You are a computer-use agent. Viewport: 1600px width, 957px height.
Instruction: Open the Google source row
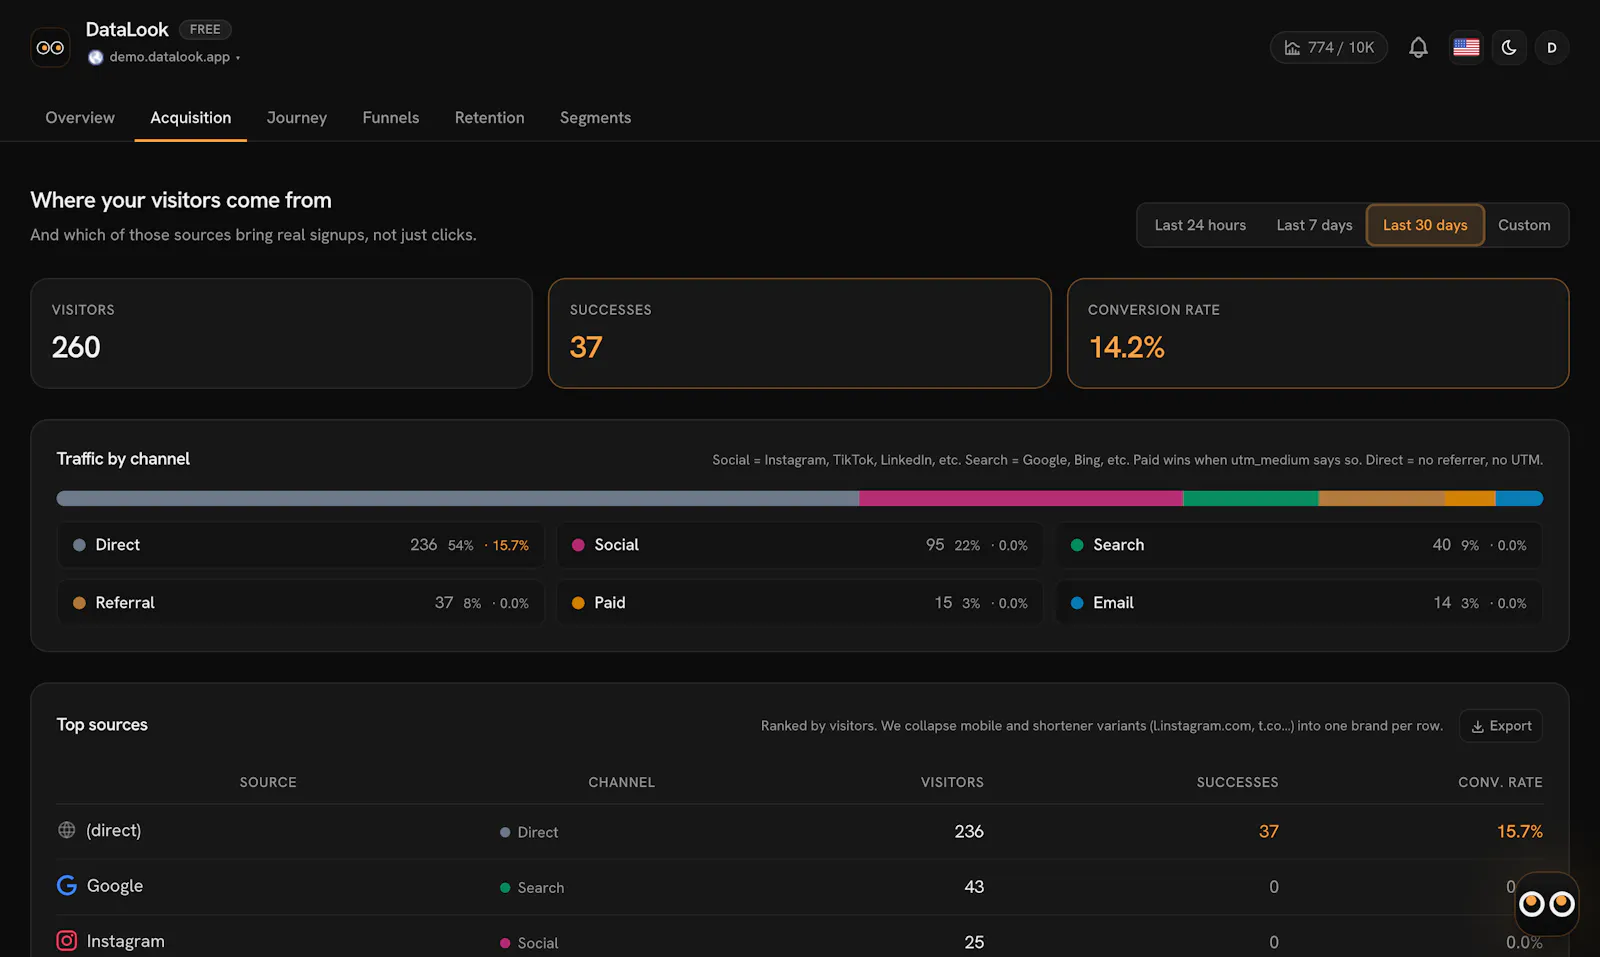pos(800,887)
